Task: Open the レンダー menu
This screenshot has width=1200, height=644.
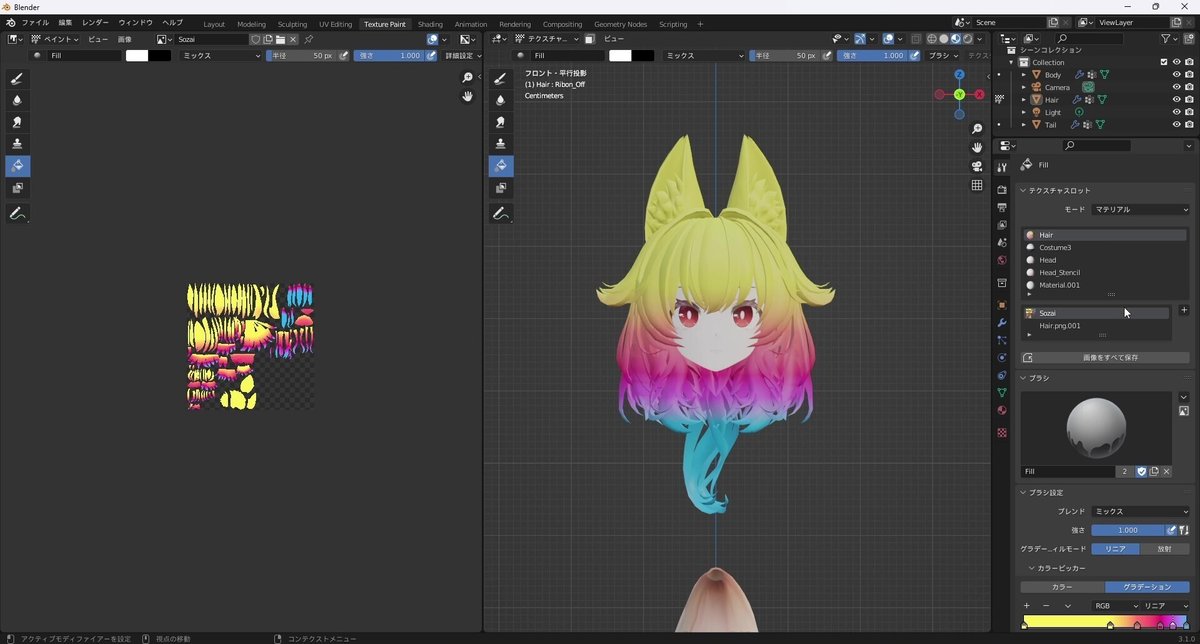Action: (95, 22)
